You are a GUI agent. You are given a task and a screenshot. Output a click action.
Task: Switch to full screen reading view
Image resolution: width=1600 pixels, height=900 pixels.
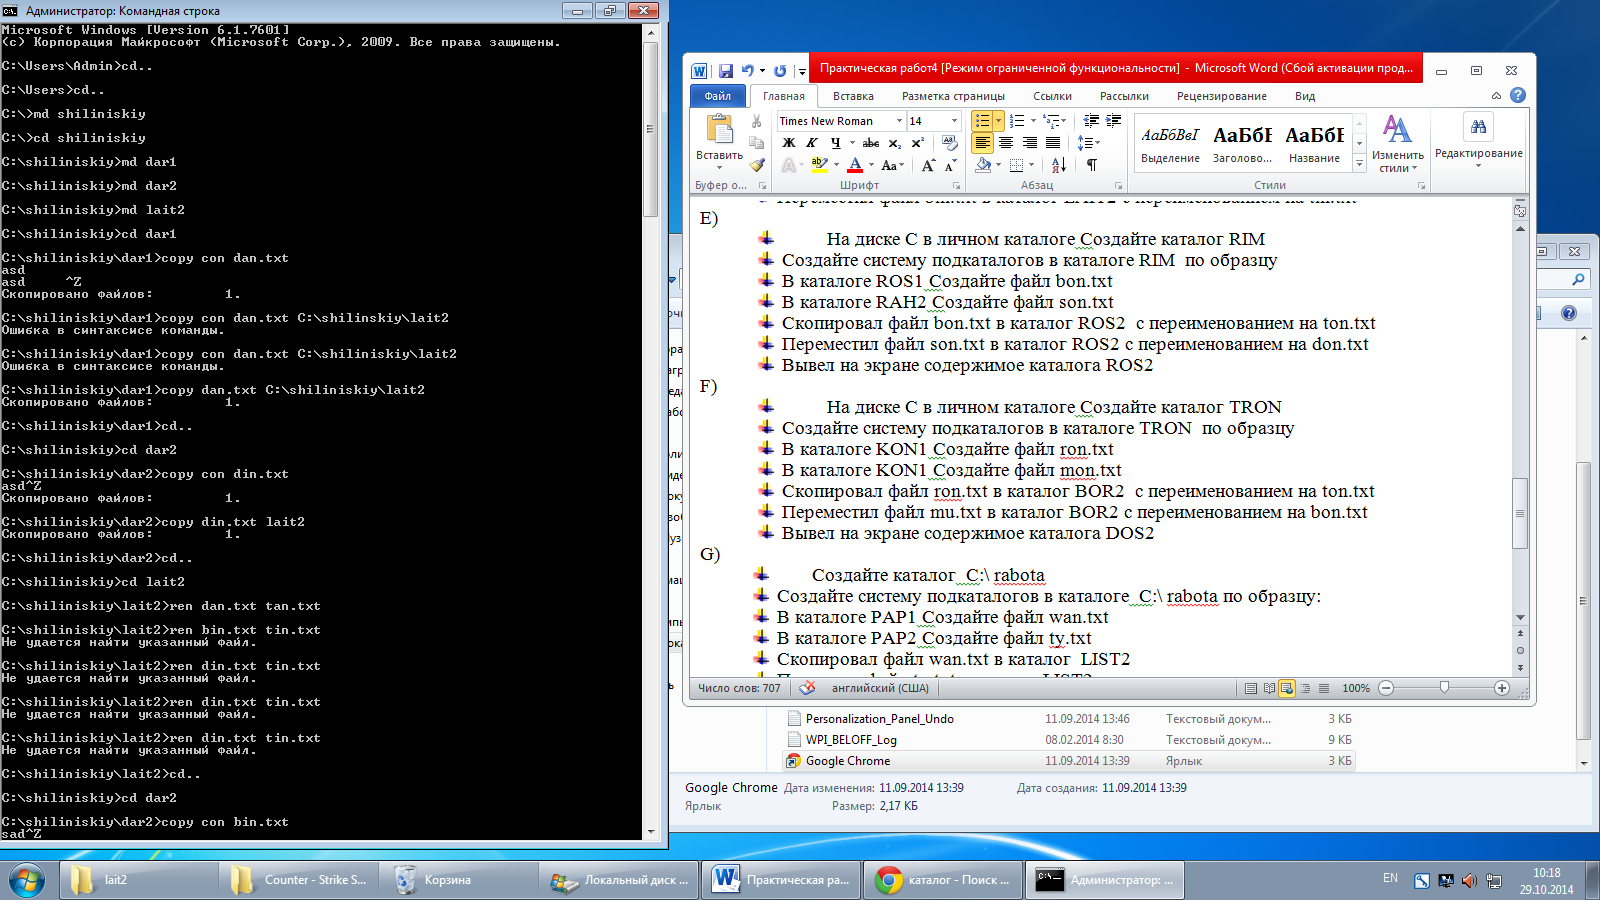(x=1269, y=688)
